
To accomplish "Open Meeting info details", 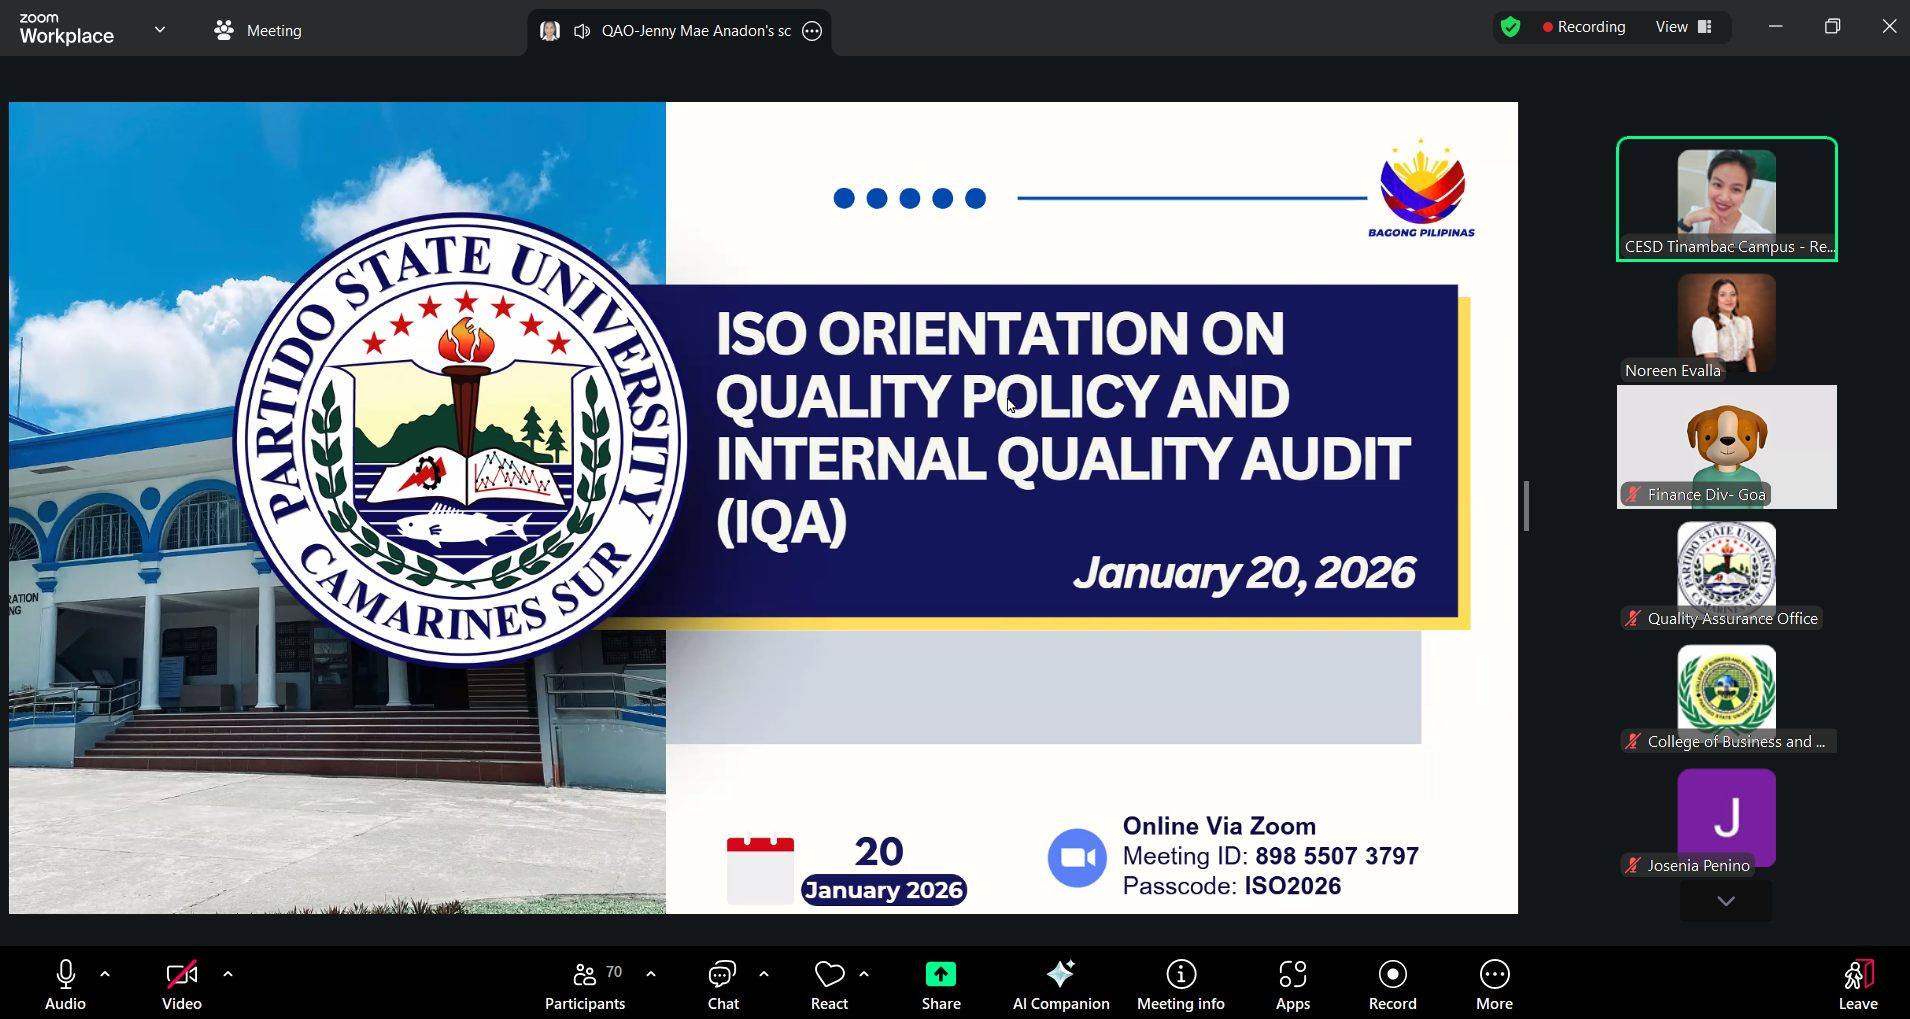I will [1180, 984].
